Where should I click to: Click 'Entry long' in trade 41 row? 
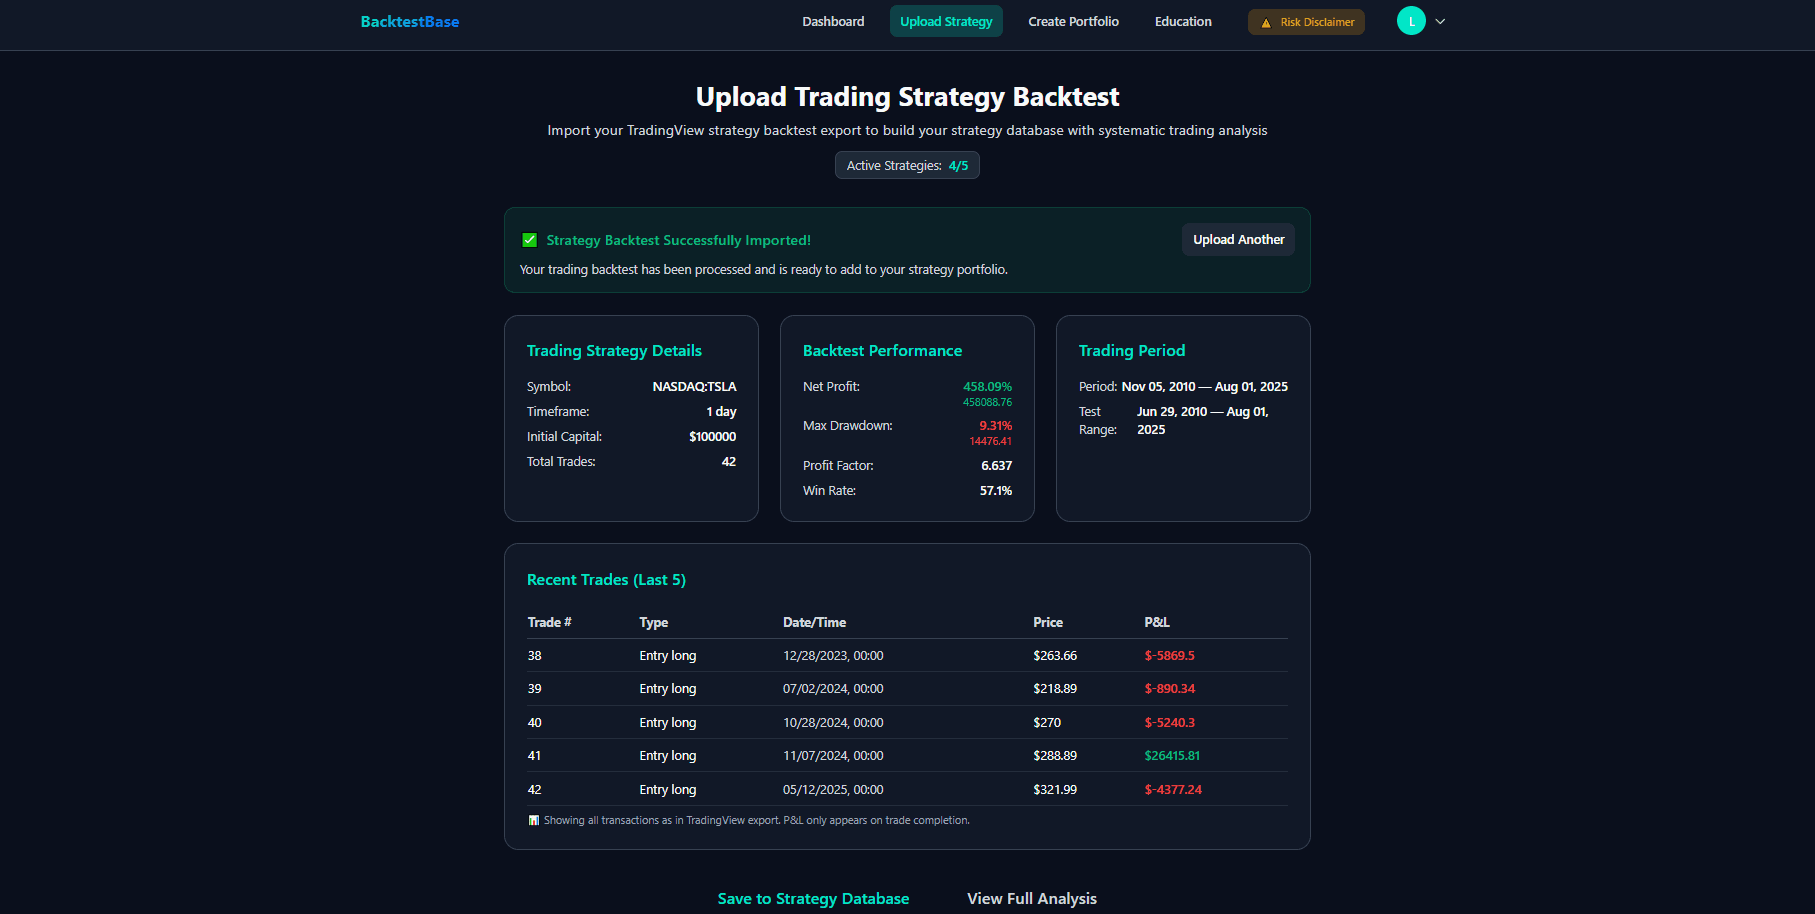[x=667, y=755]
